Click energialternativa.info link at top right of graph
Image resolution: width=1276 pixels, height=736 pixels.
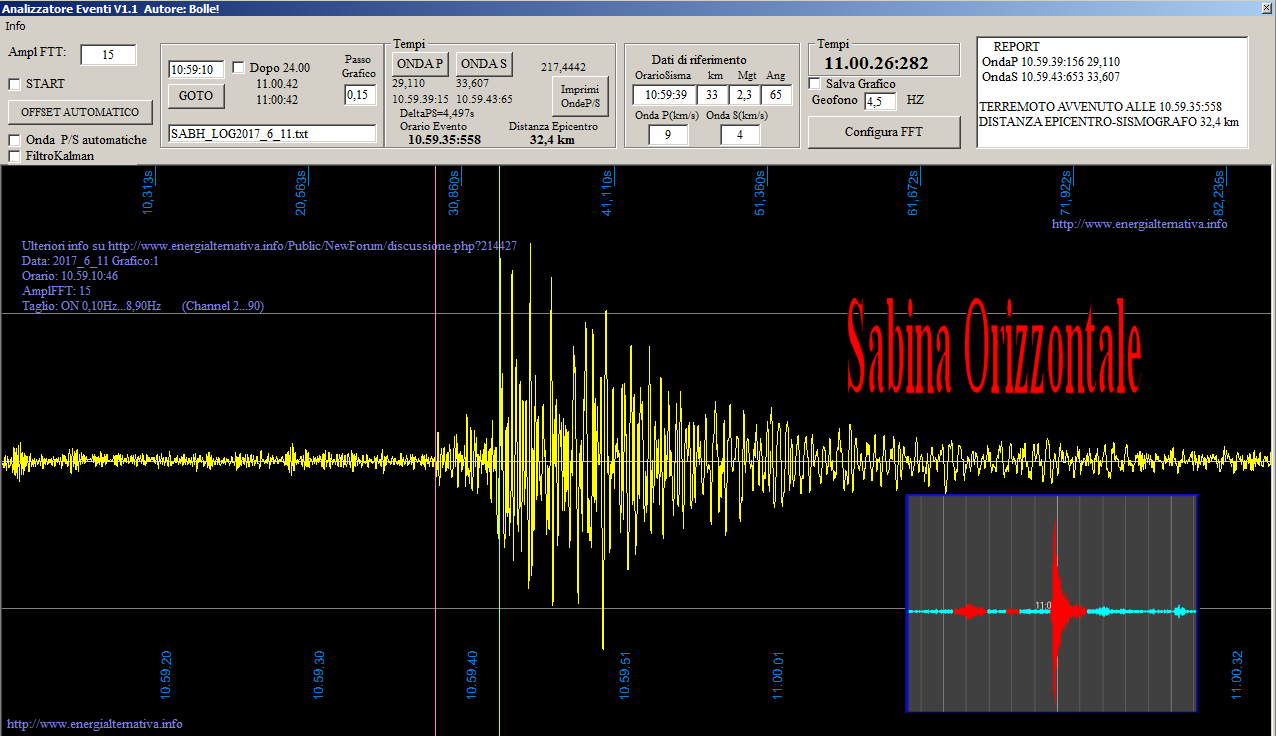1140,224
